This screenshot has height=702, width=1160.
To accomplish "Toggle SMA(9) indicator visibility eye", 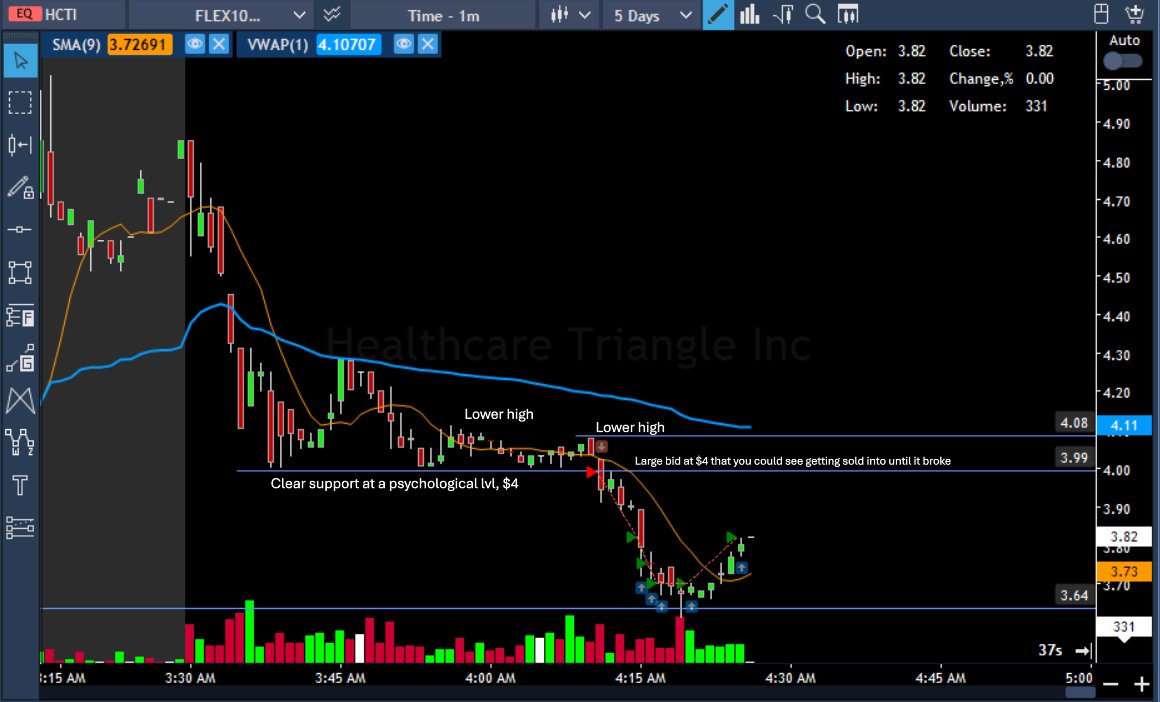I will point(194,44).
